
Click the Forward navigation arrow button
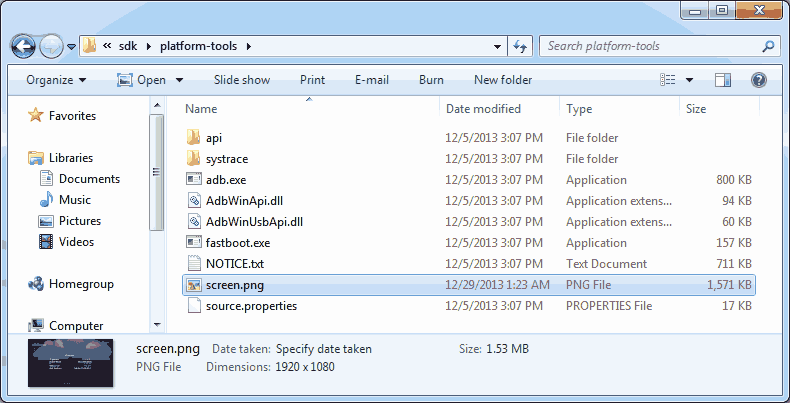[x=51, y=47]
